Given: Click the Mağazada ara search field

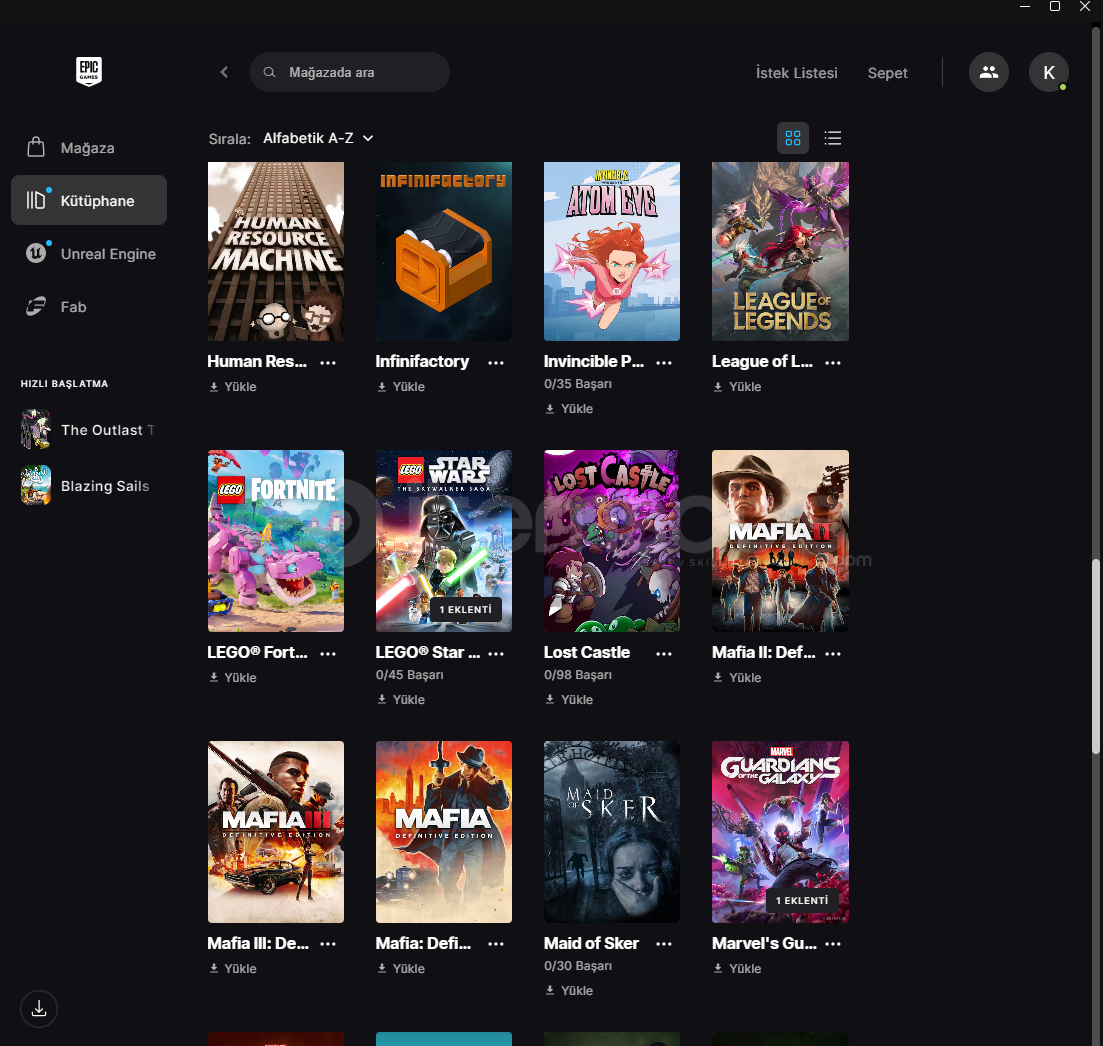Looking at the screenshot, I should coord(360,73).
